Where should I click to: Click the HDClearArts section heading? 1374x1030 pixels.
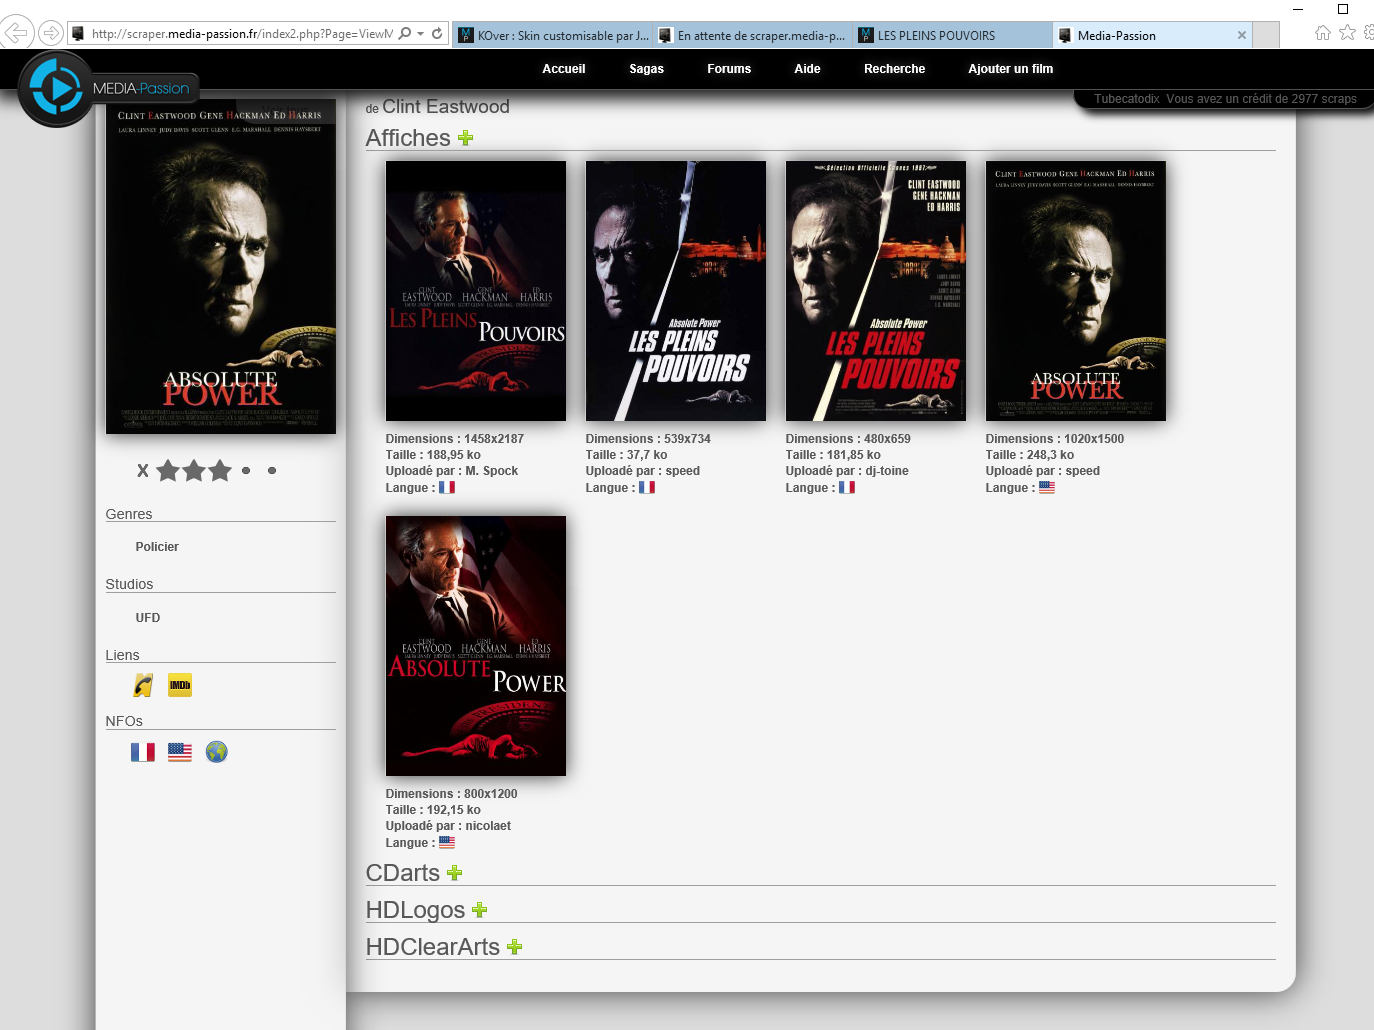[433, 947]
